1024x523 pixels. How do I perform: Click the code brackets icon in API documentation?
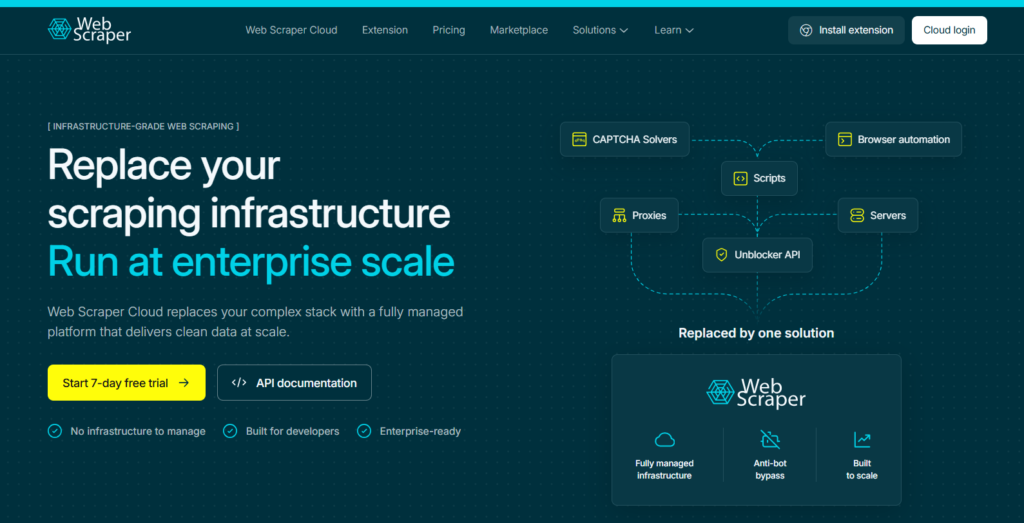pyautogui.click(x=240, y=383)
